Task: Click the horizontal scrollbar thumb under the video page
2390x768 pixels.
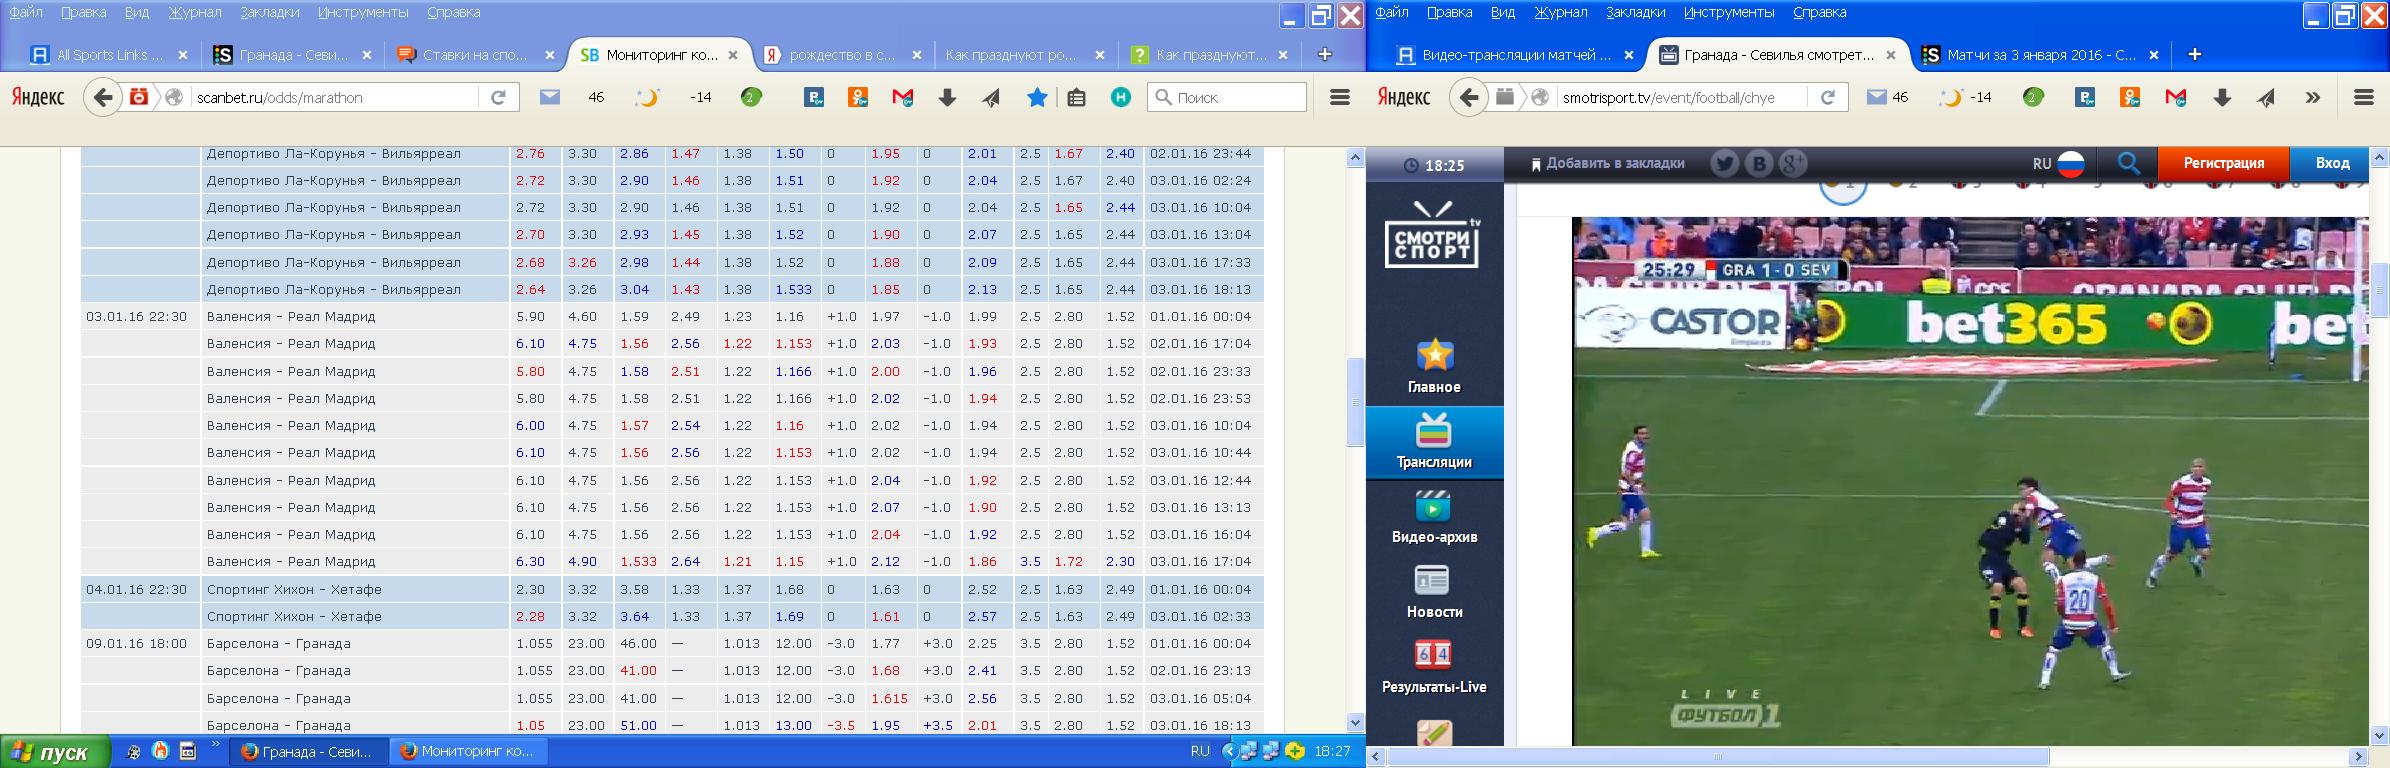Action: [x=1718, y=756]
